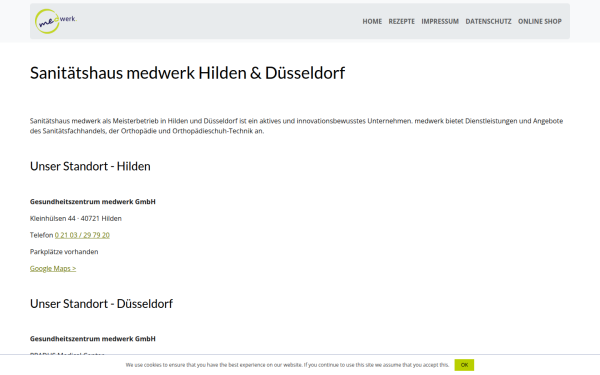Click Gesundheitszentrum medwerk GmbH under Hilden
Screen dimensions: 600x375
click(93, 202)
